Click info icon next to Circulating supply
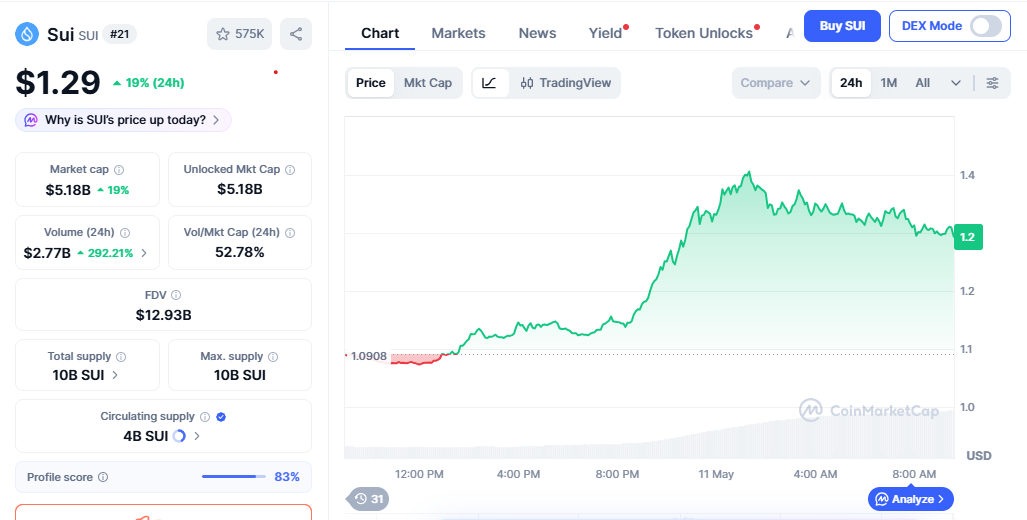Image resolution: width=1027 pixels, height=520 pixels. point(205,417)
